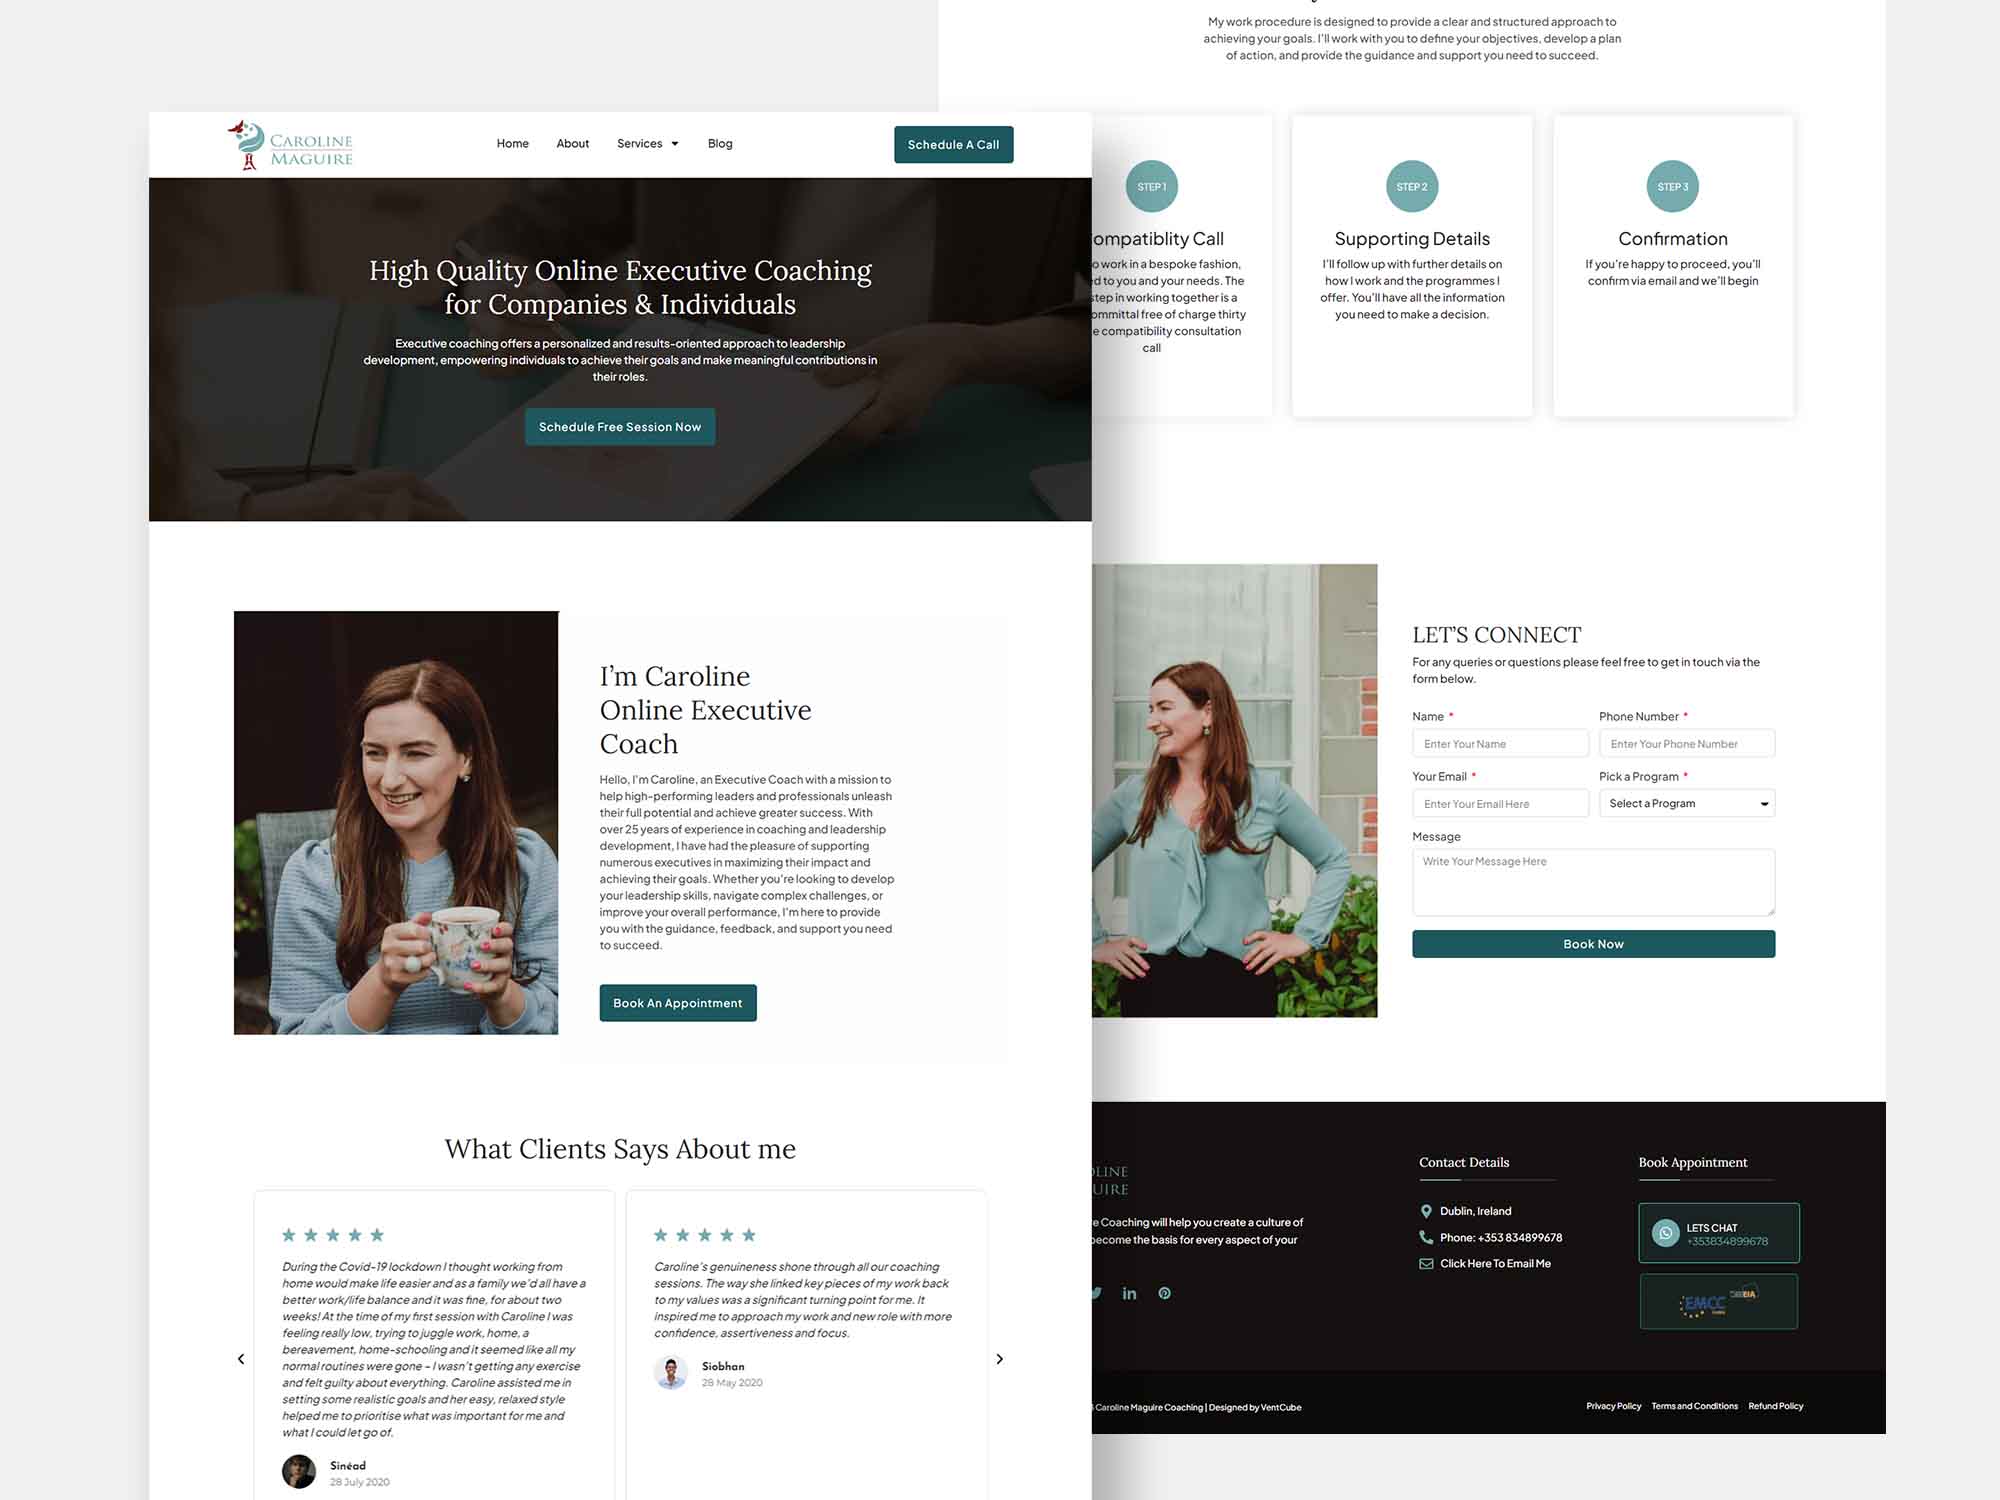This screenshot has width=2000, height=1500.
Task: Click the About navigation menu item
Action: pos(572,142)
